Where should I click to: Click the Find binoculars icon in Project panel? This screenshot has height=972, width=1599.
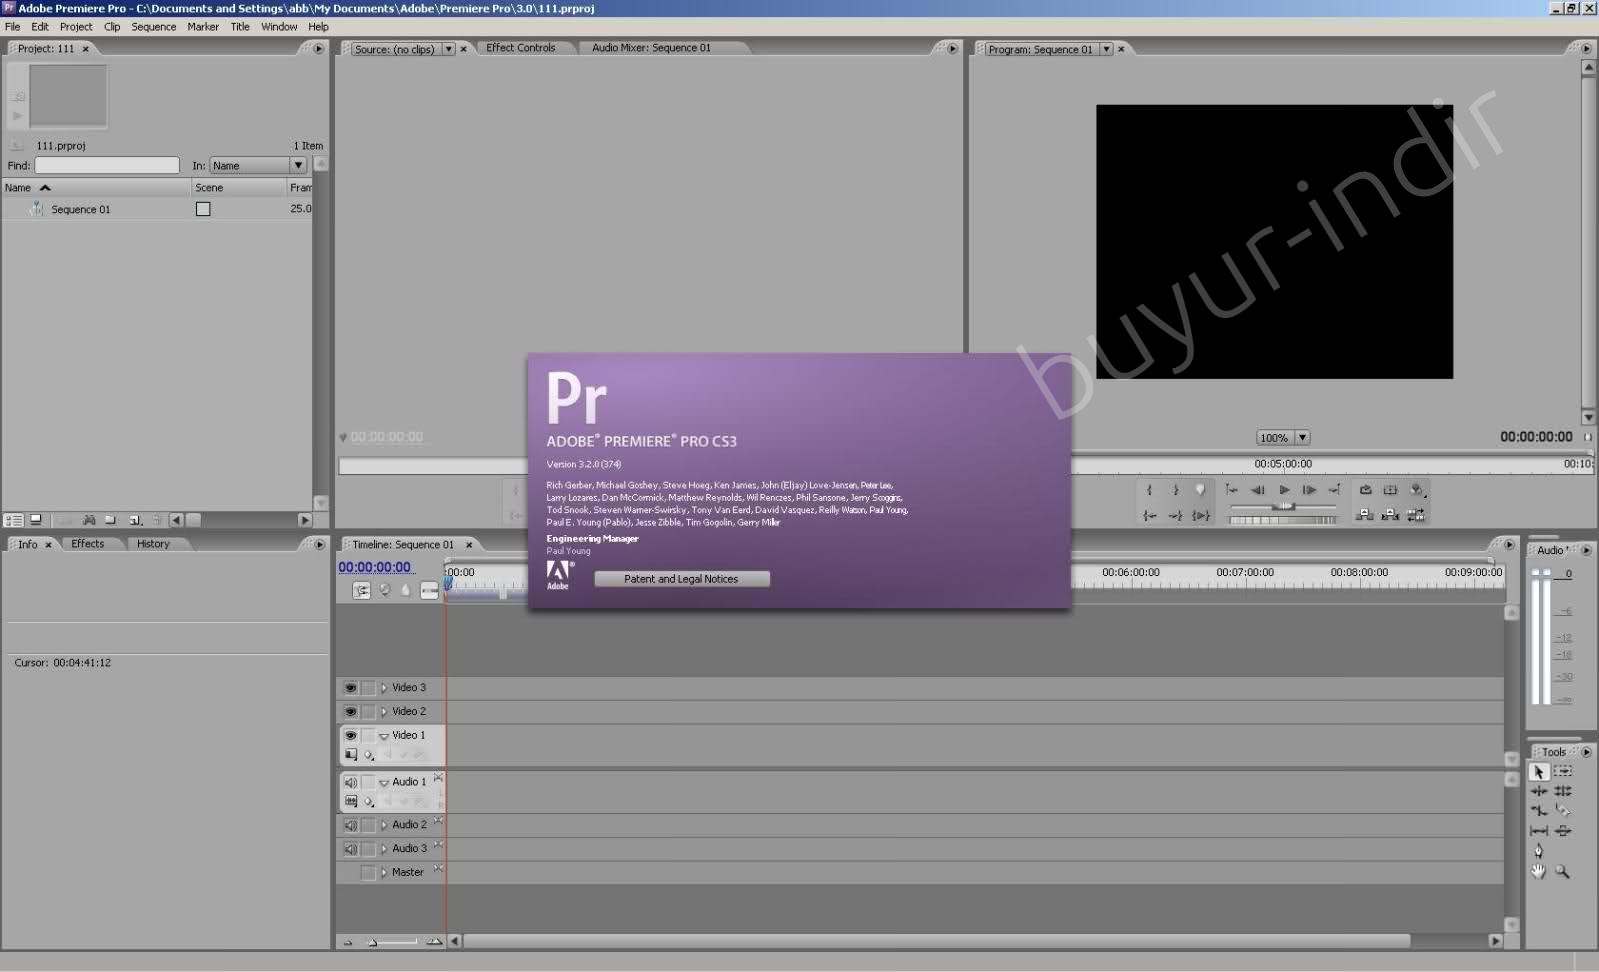click(89, 520)
